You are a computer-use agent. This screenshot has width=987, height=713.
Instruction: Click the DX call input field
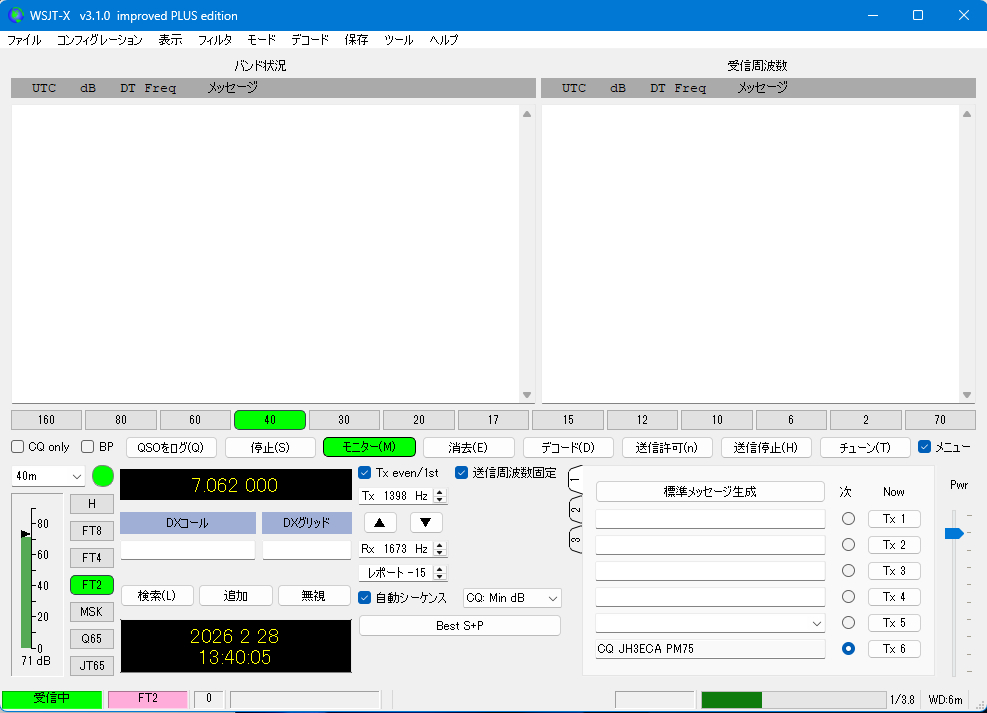coord(188,550)
